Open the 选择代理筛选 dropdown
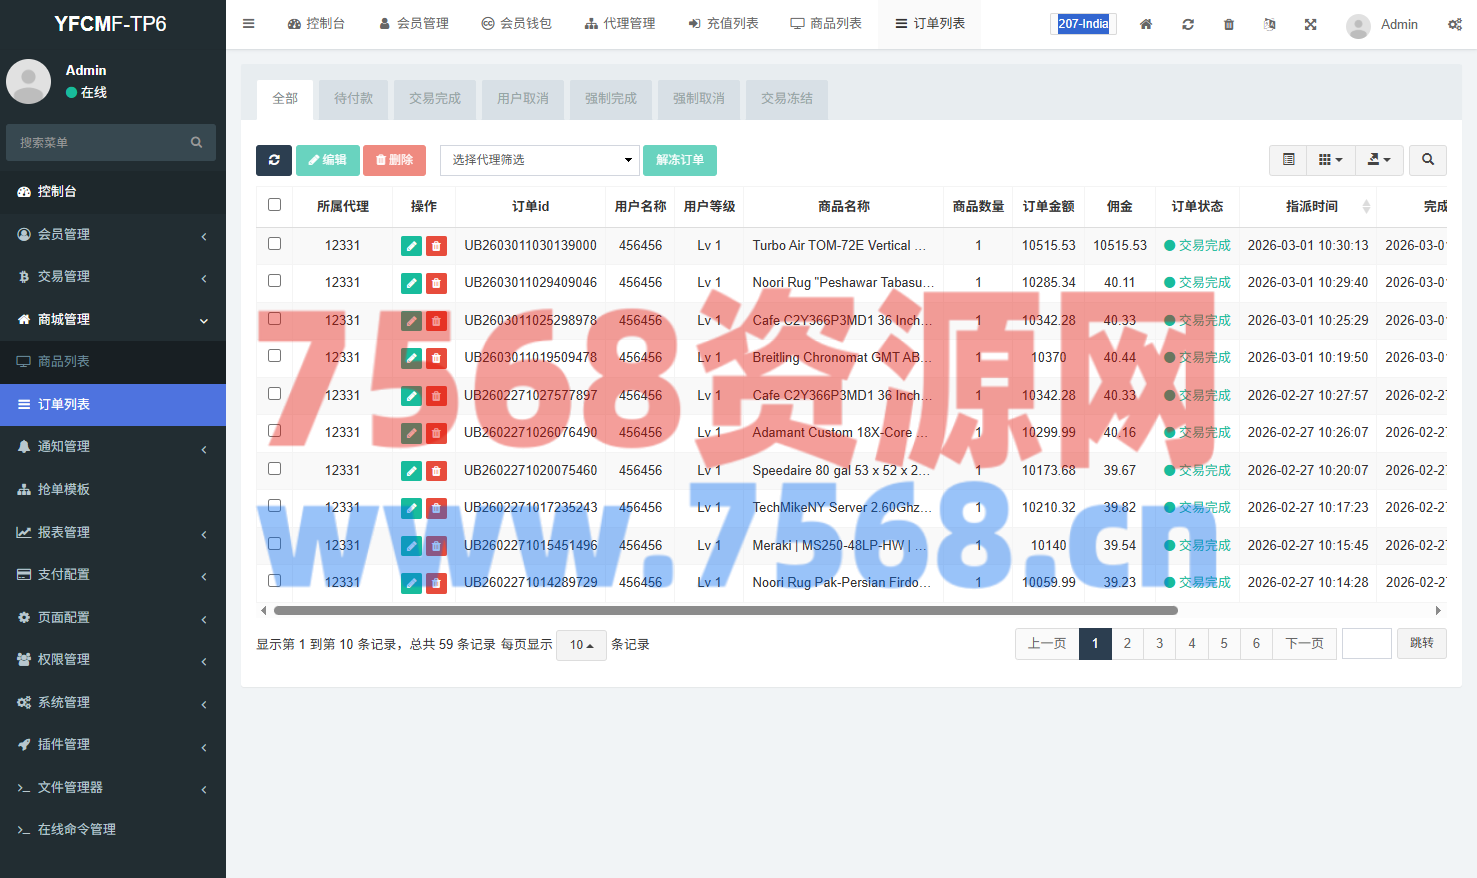Image resolution: width=1477 pixels, height=878 pixels. pyautogui.click(x=540, y=160)
